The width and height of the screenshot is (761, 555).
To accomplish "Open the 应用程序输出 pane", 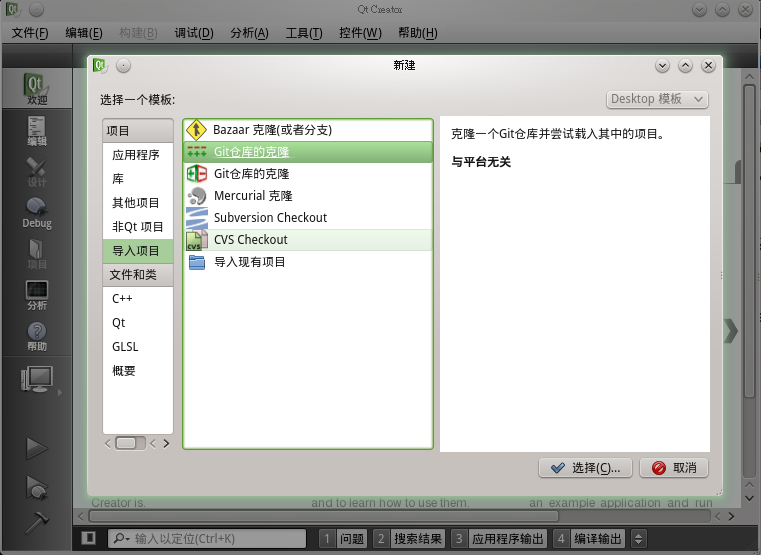I will tap(499, 539).
